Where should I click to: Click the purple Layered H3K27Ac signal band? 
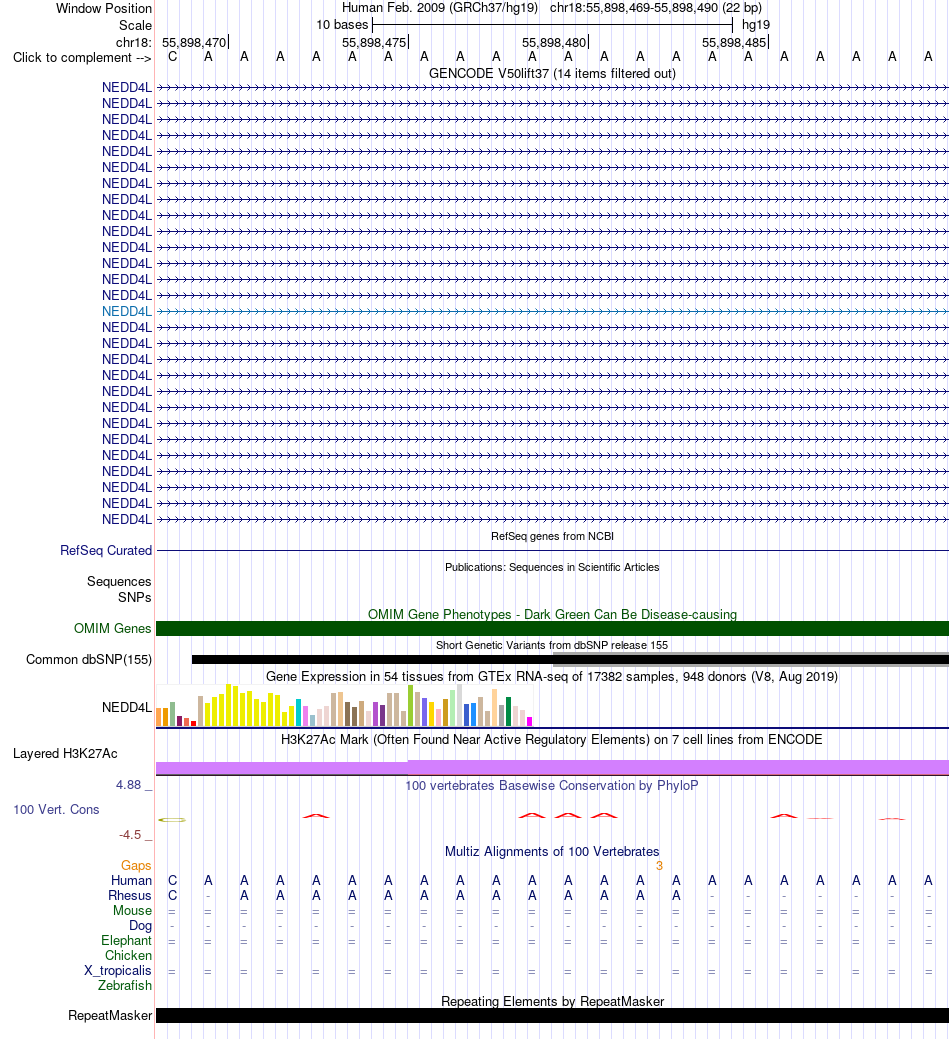(x=553, y=767)
